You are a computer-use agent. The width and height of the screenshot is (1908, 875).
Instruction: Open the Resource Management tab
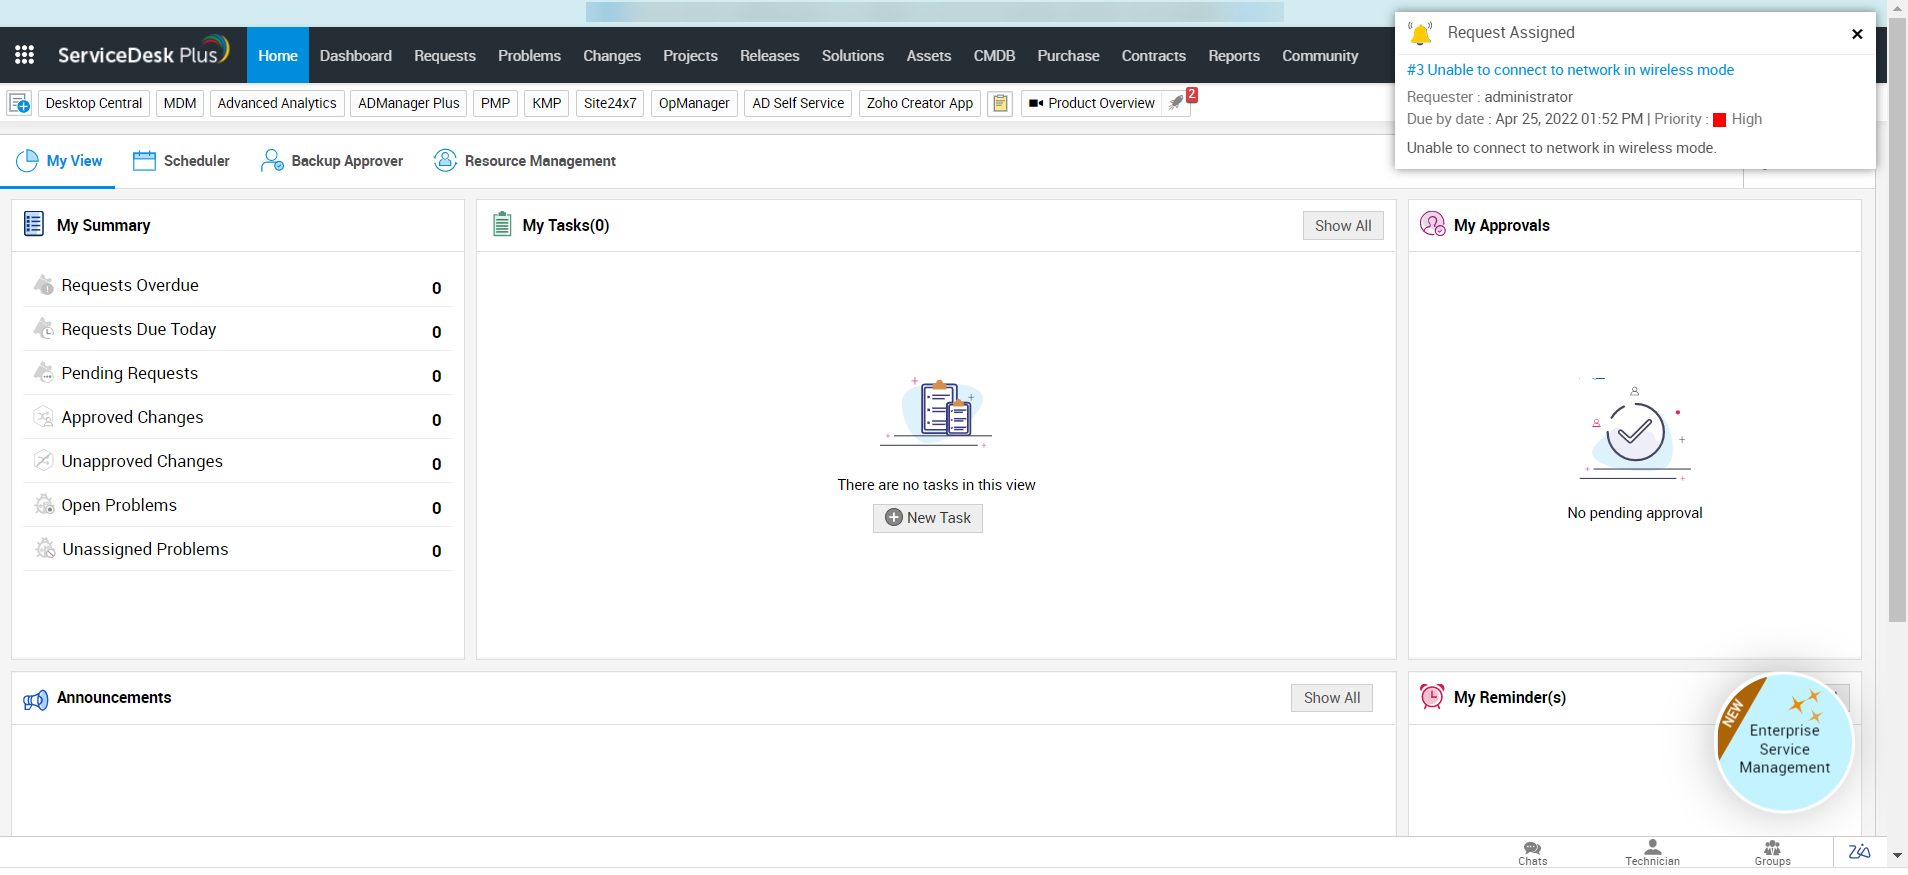click(524, 161)
